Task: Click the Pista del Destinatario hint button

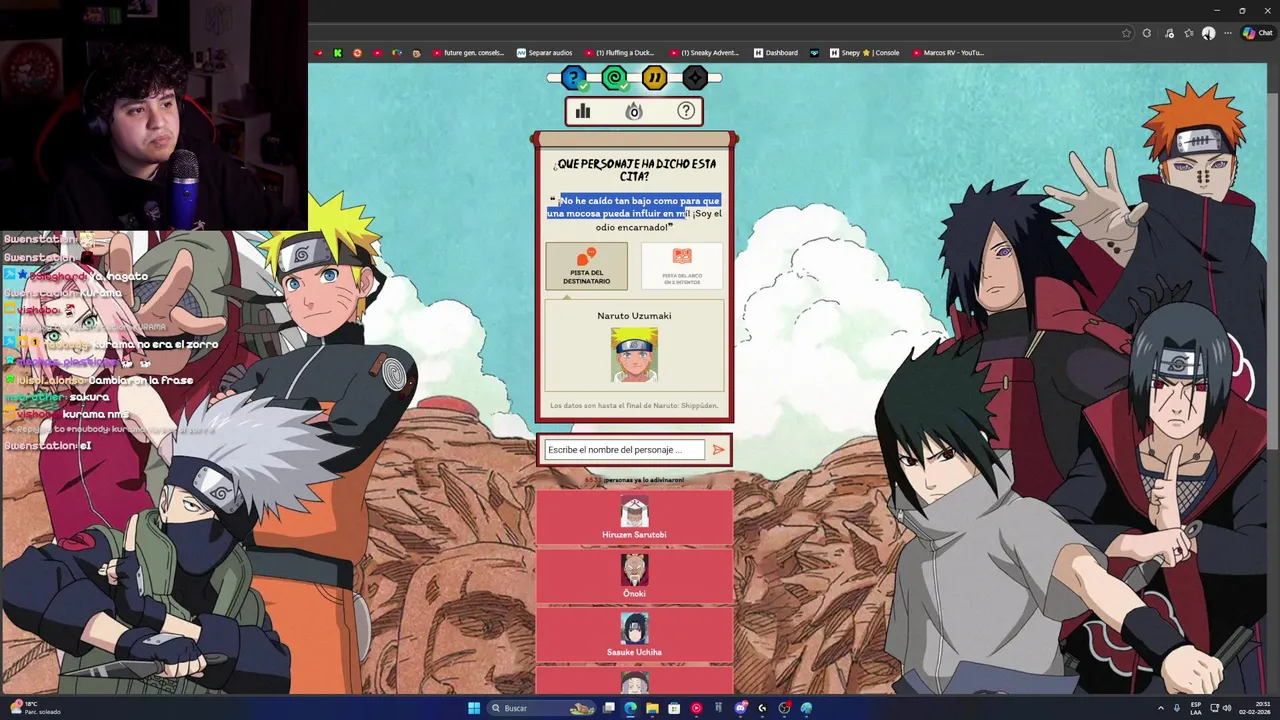Action: point(586,266)
